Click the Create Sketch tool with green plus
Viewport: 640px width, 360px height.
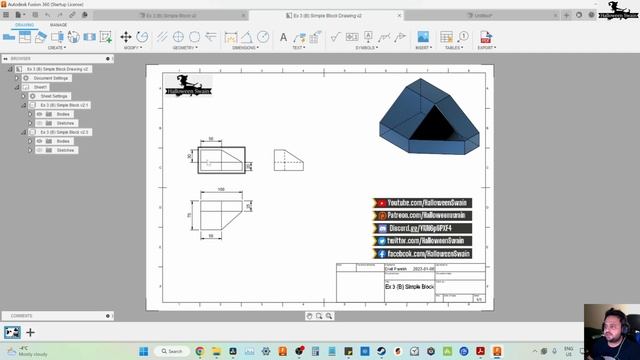(x=106, y=37)
